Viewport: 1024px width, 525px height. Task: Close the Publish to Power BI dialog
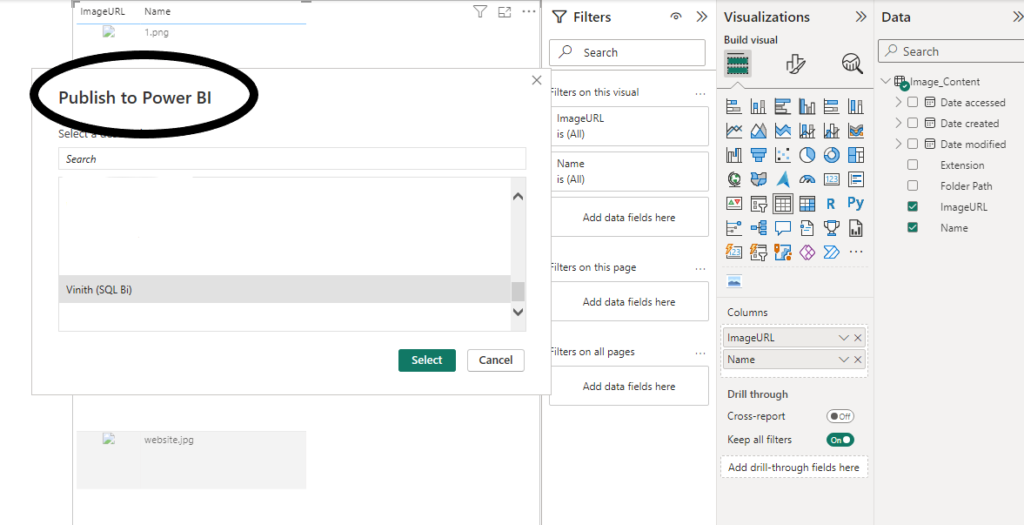[x=537, y=80]
